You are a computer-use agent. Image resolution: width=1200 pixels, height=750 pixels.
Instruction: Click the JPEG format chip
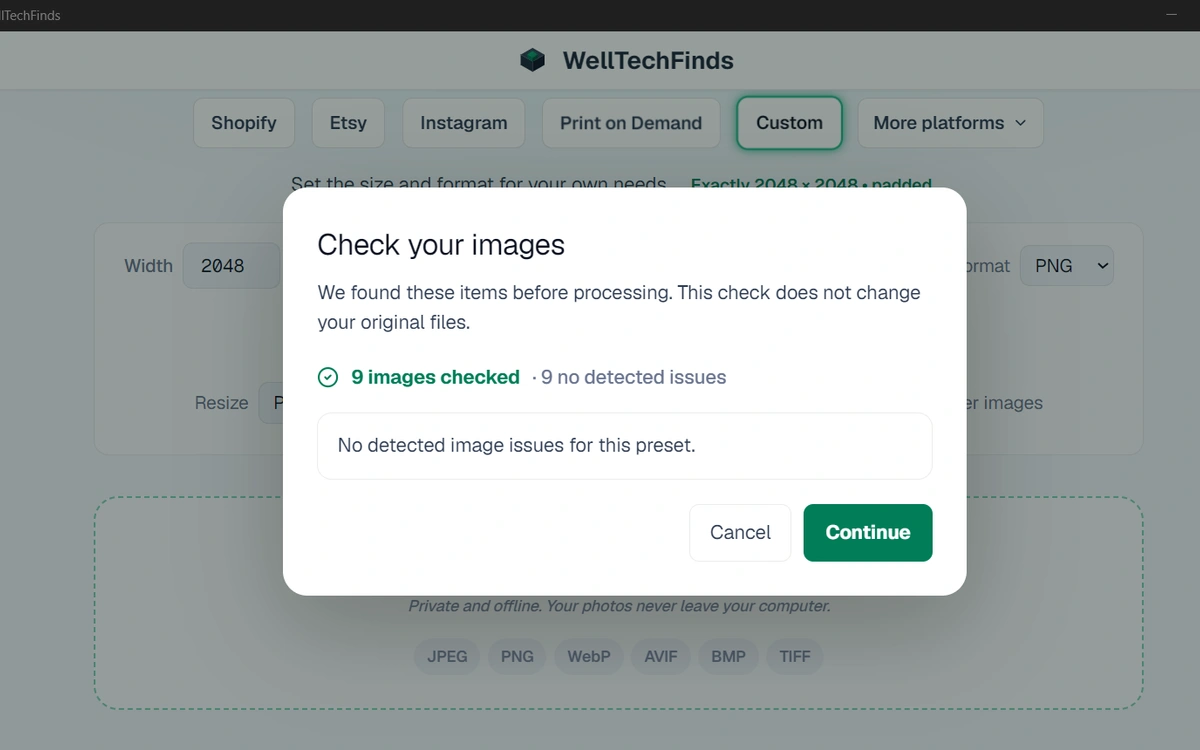(x=447, y=657)
